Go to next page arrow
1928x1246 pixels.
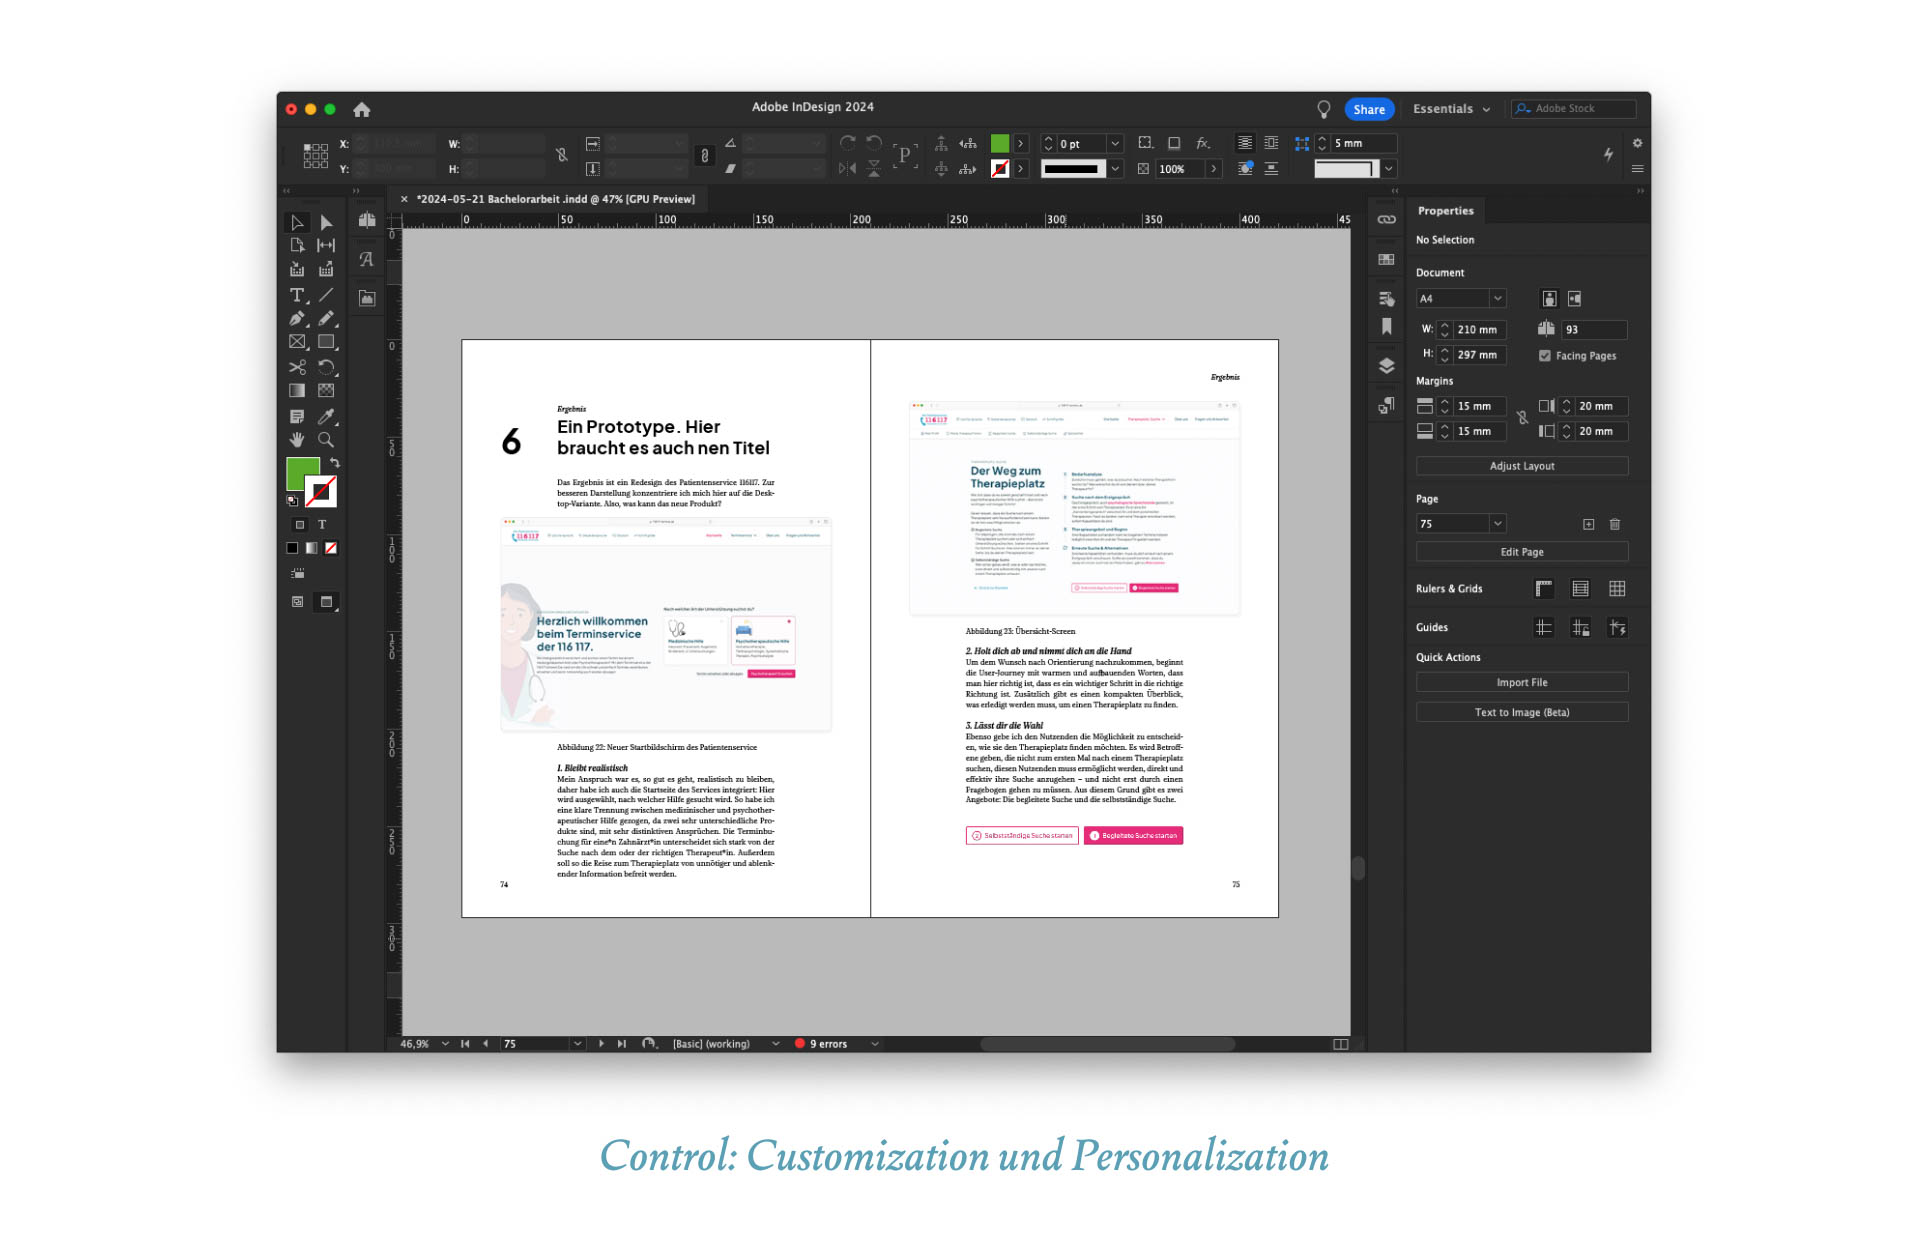601,1044
